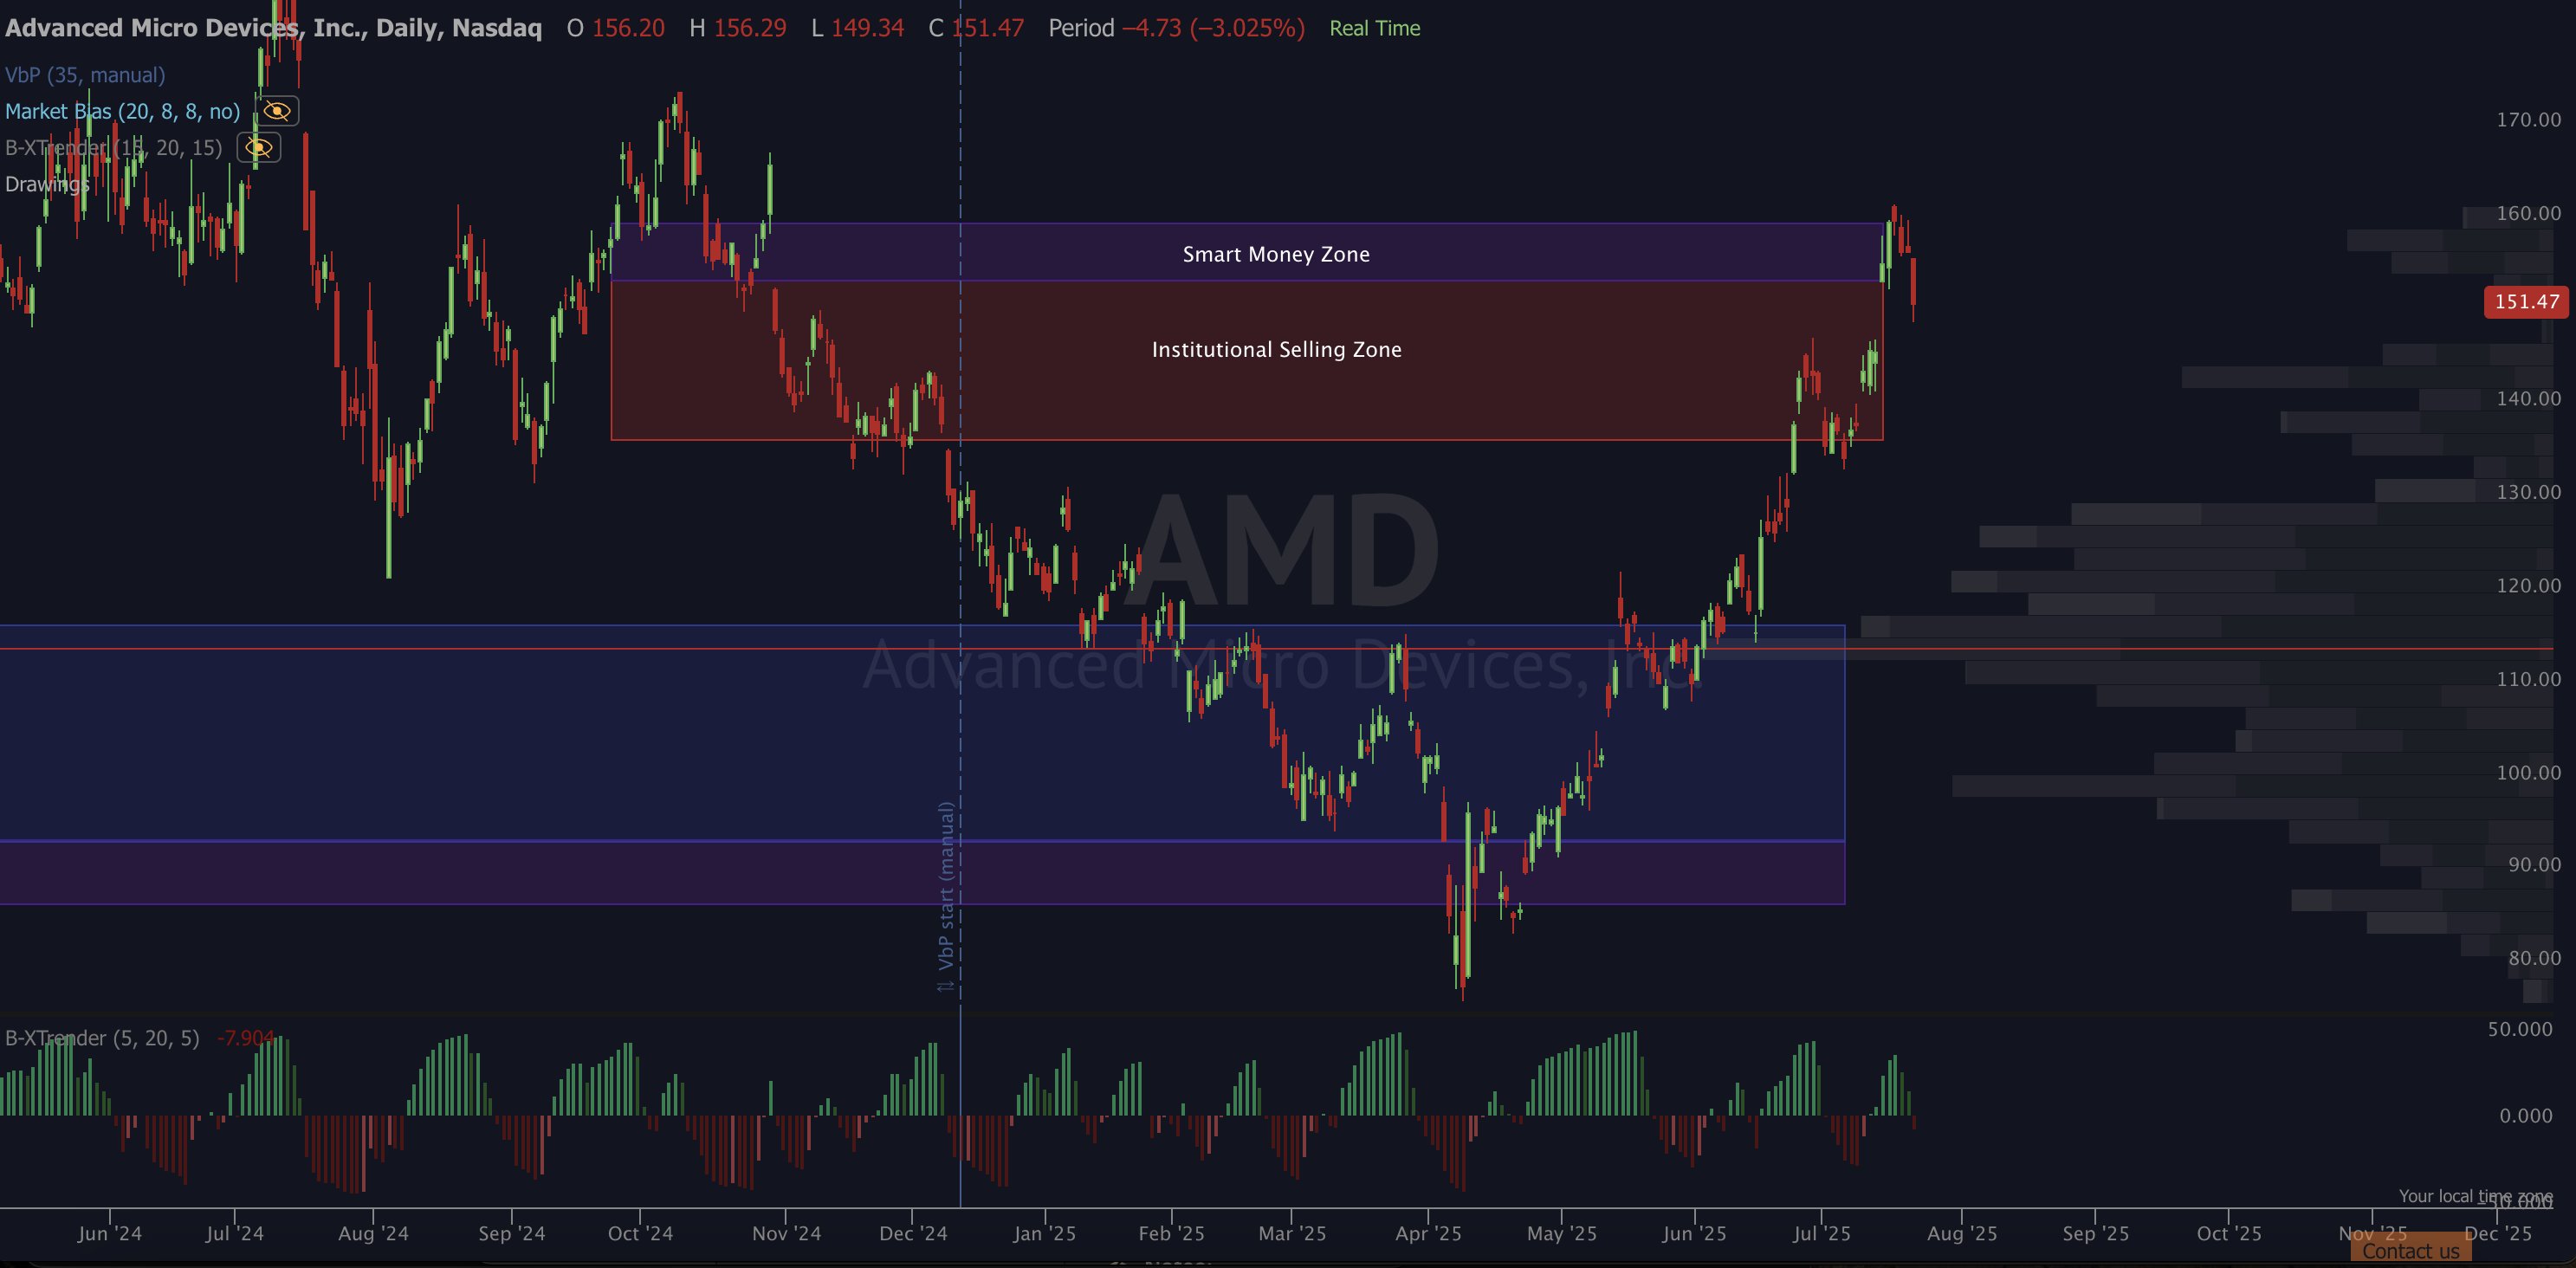The width and height of the screenshot is (2576, 1268).
Task: Select the Institutional Selling Zone rectangle label
Action: [x=1276, y=350]
